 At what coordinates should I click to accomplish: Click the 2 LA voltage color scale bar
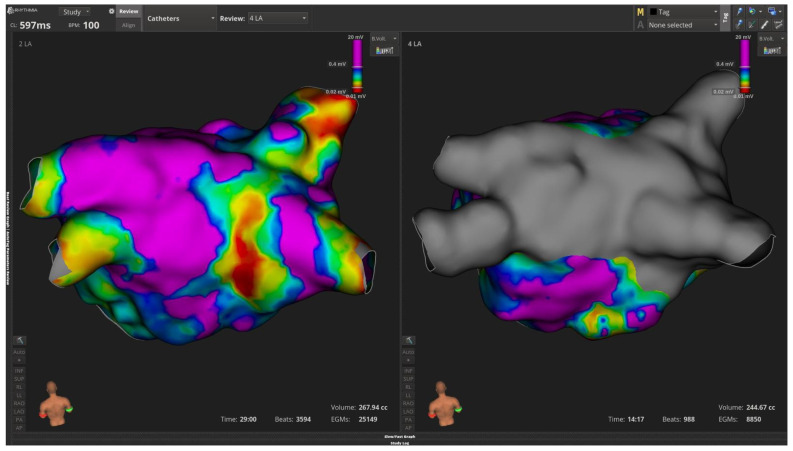click(x=357, y=66)
